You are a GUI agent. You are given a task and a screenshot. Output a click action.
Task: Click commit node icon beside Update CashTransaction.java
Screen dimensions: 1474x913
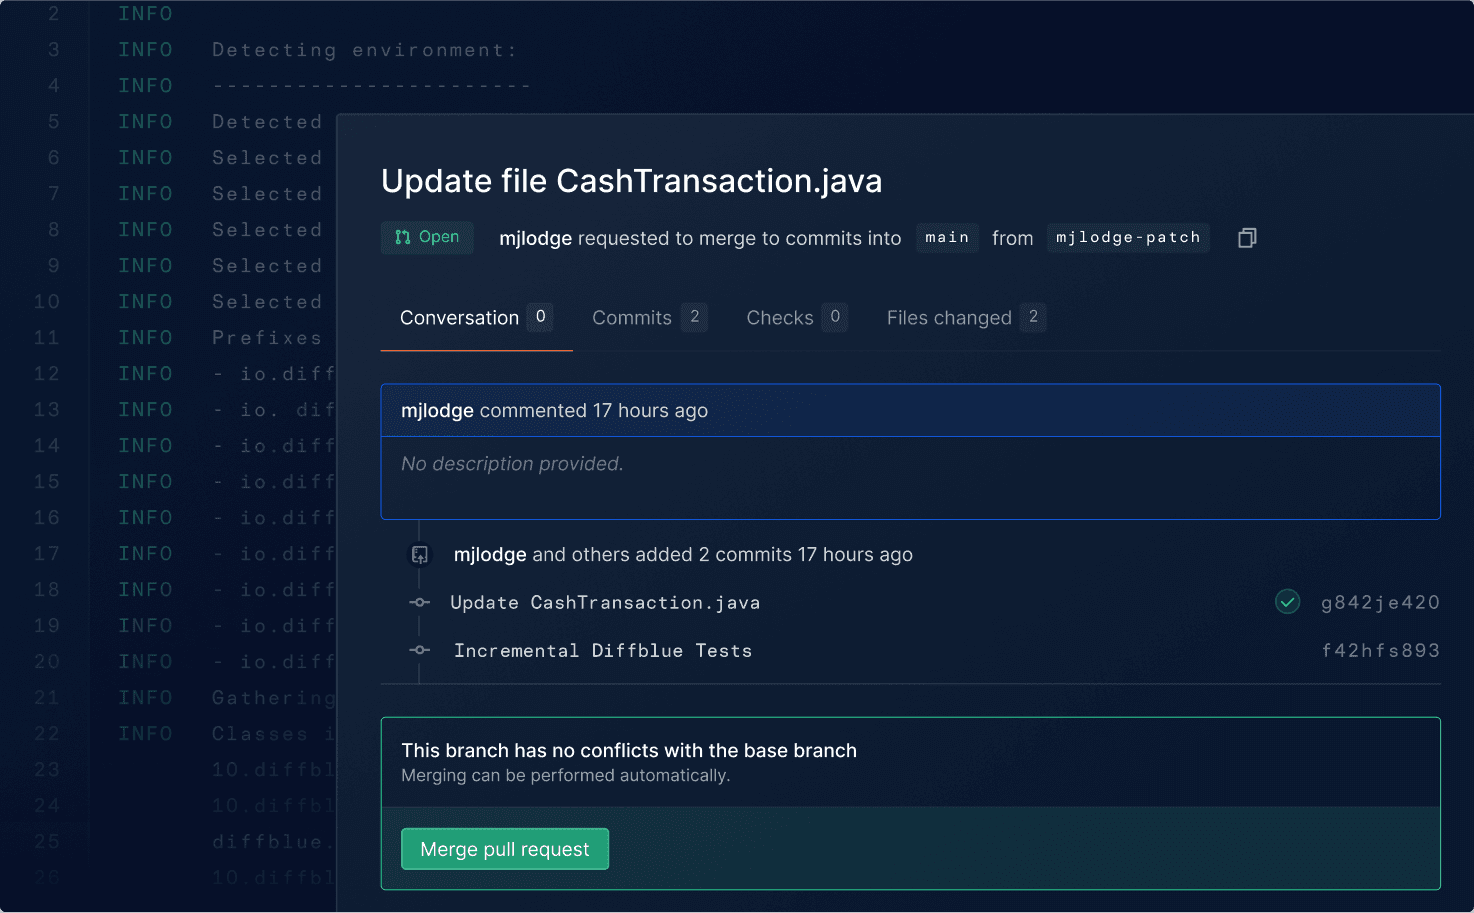[x=420, y=602]
